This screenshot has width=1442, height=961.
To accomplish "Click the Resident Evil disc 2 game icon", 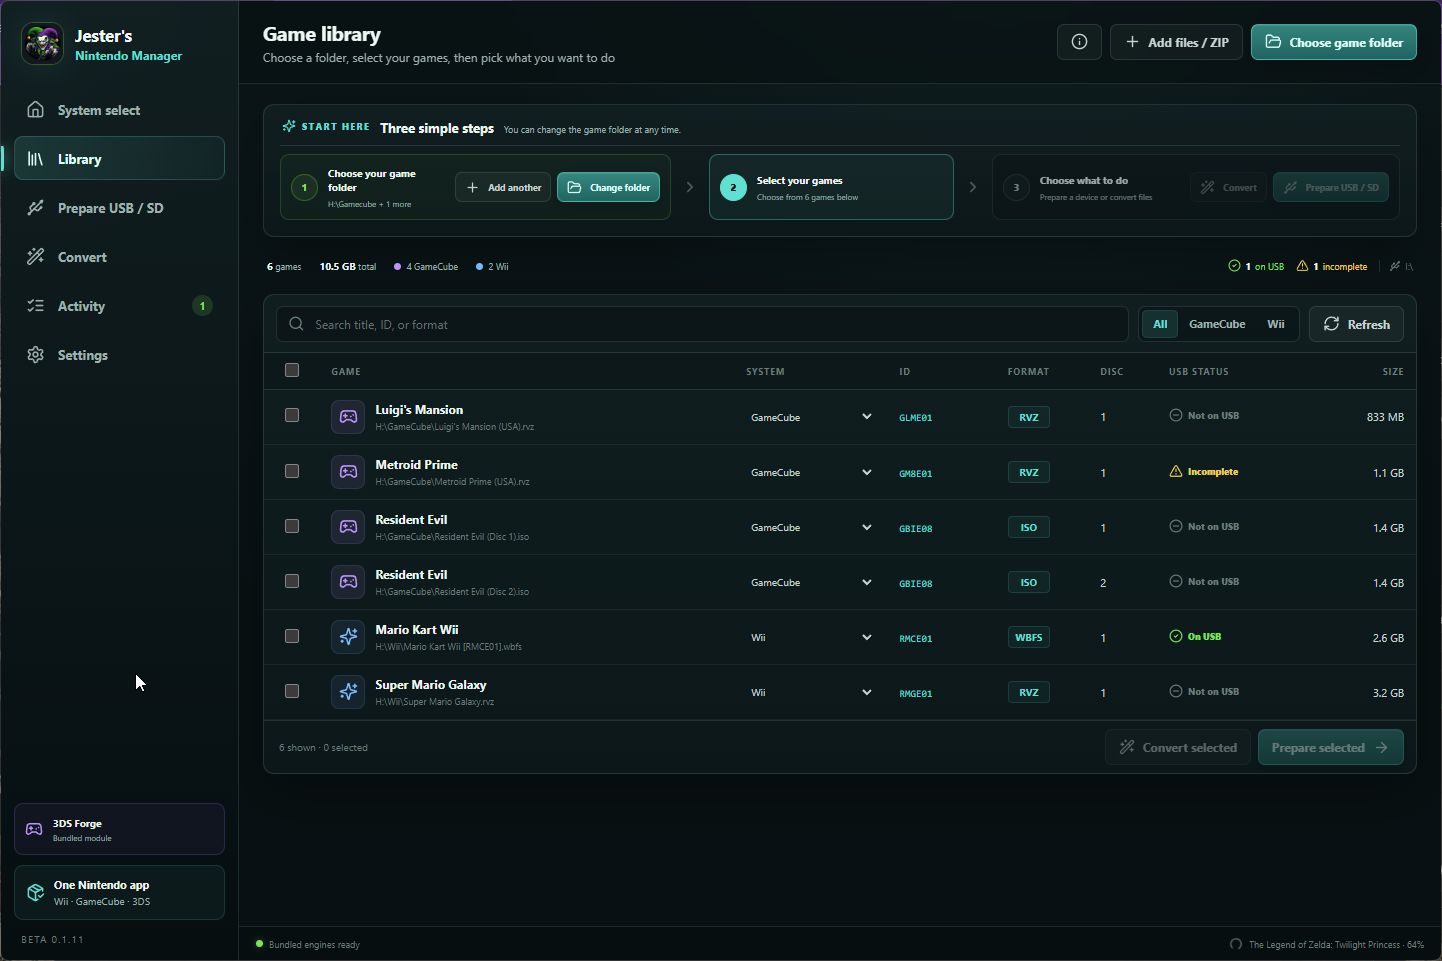I will pyautogui.click(x=348, y=582).
